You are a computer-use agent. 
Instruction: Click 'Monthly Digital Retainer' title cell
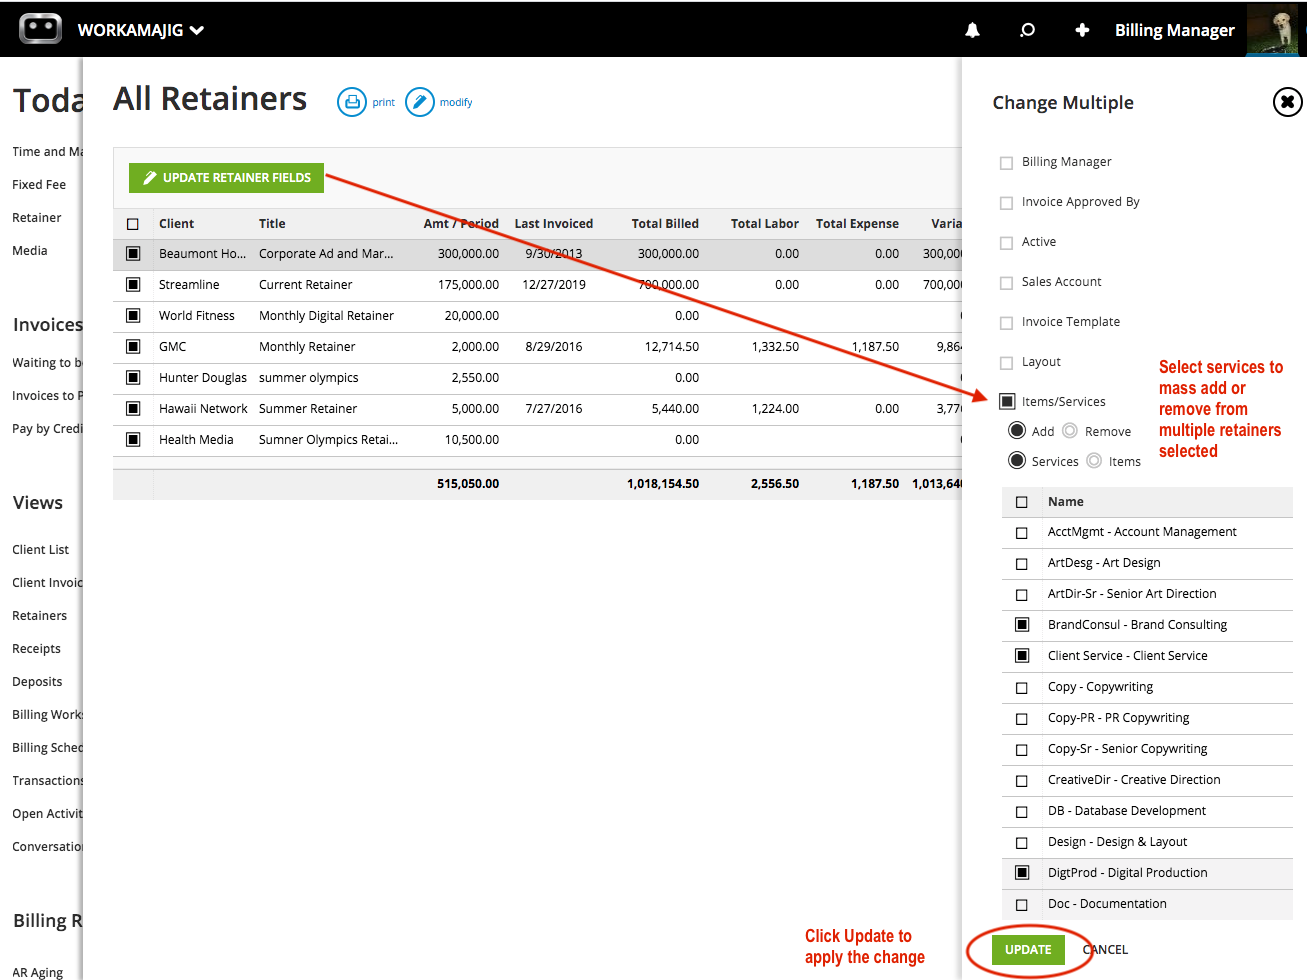(x=326, y=316)
